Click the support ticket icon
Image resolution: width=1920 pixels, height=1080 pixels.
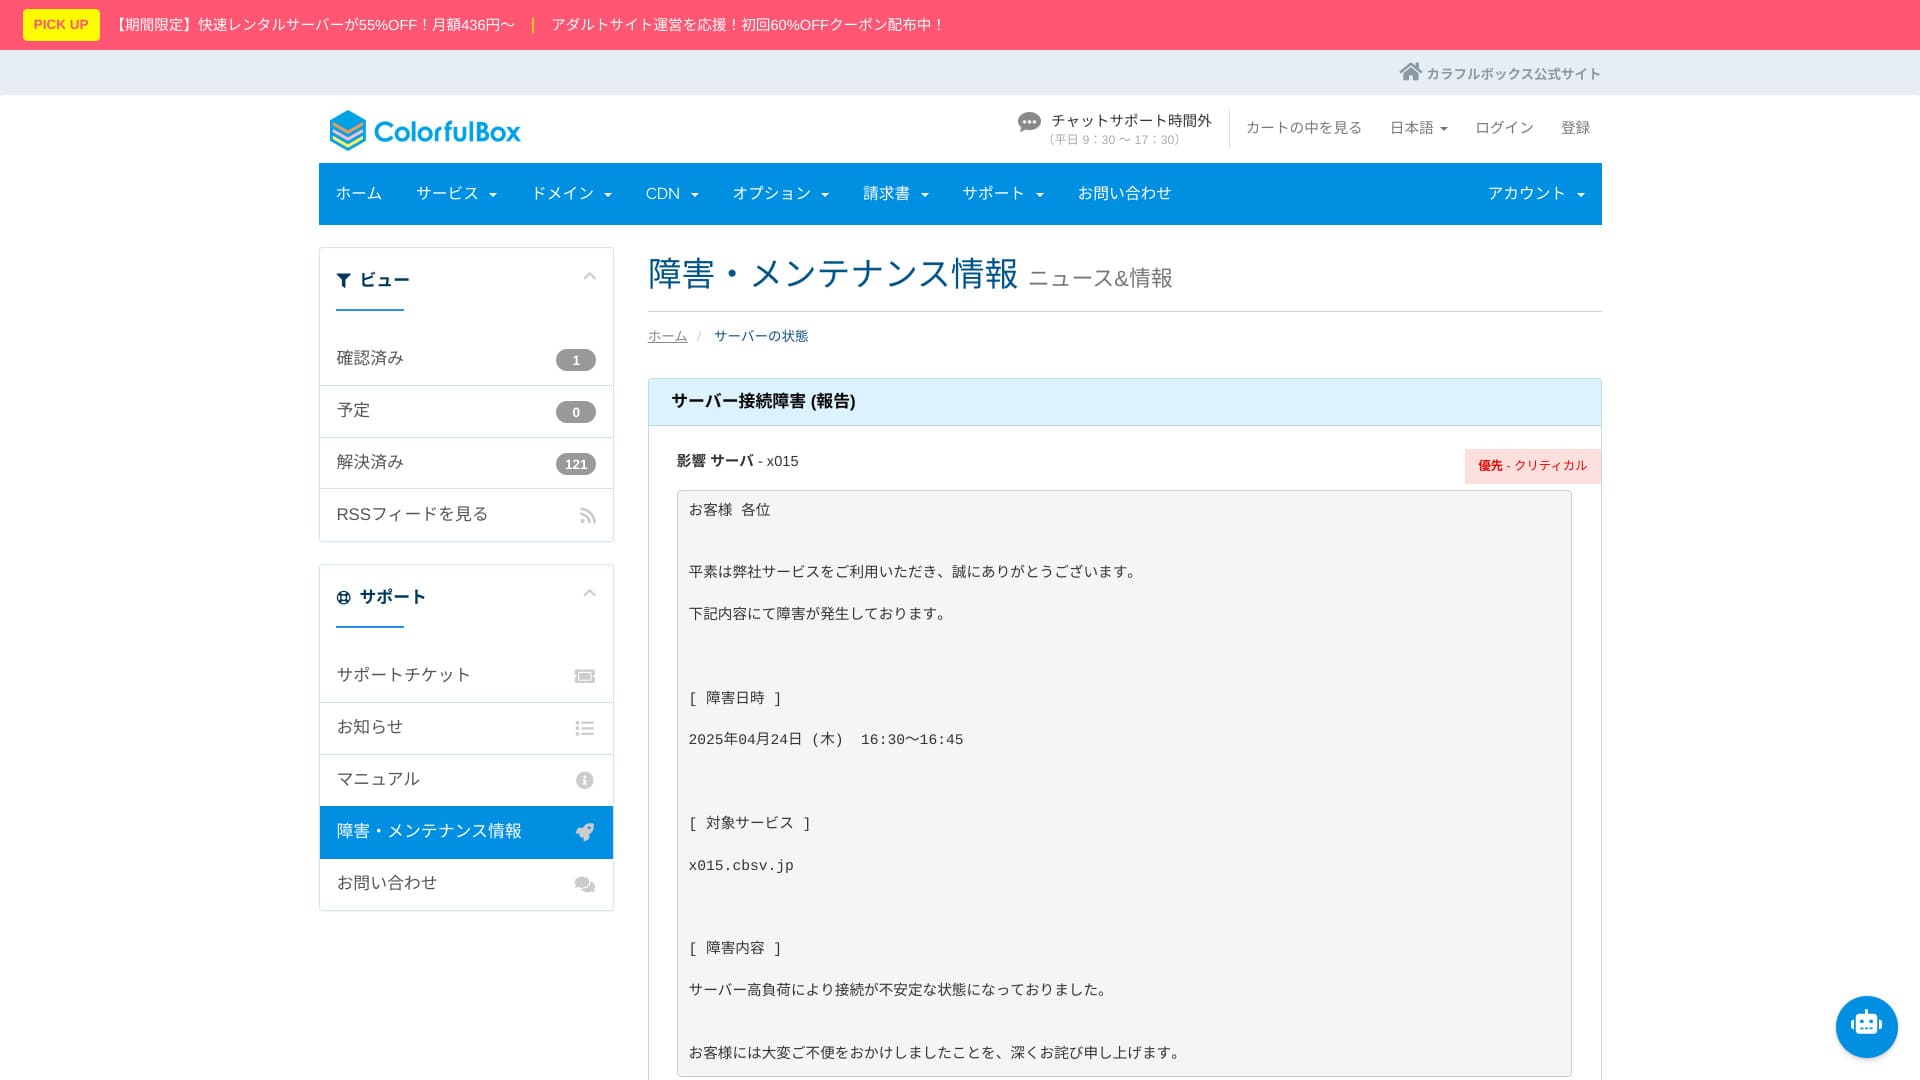pyautogui.click(x=585, y=677)
